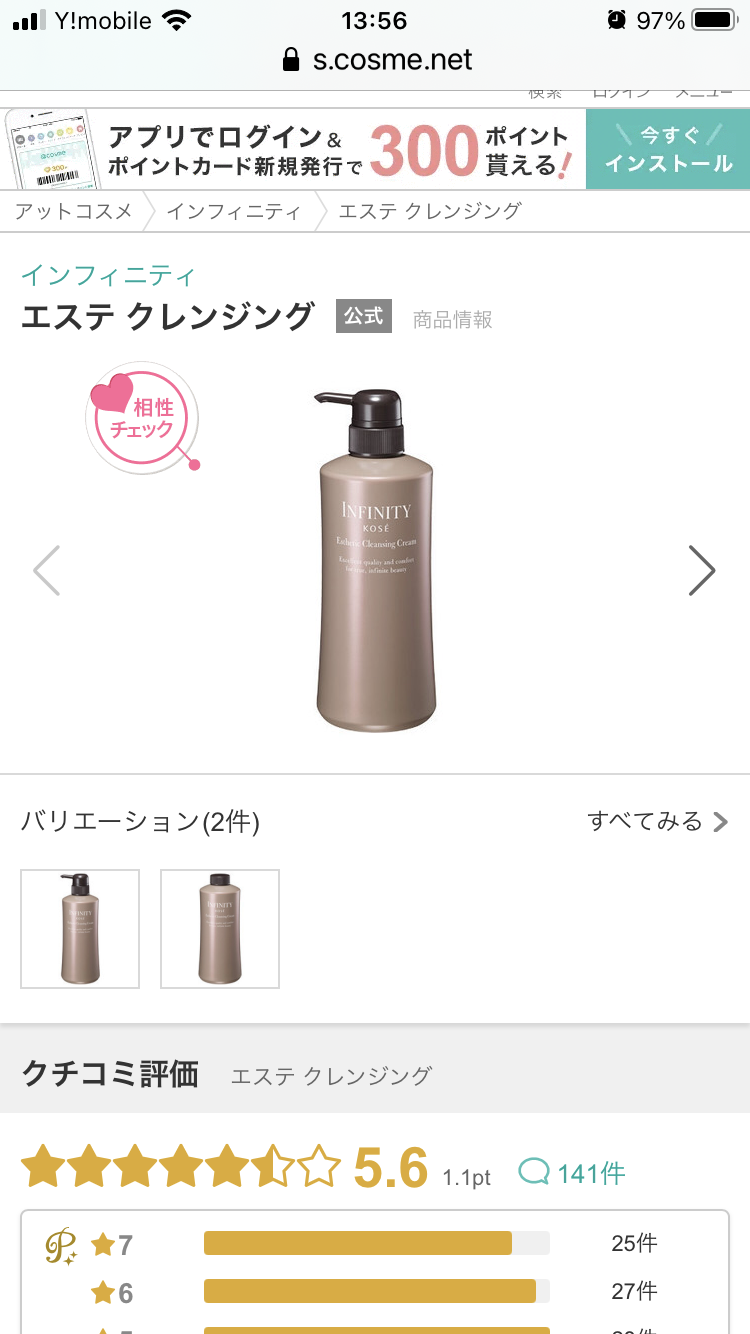Tap the @cosme app phone image in banner
750x1334 pixels.
[x=51, y=149]
